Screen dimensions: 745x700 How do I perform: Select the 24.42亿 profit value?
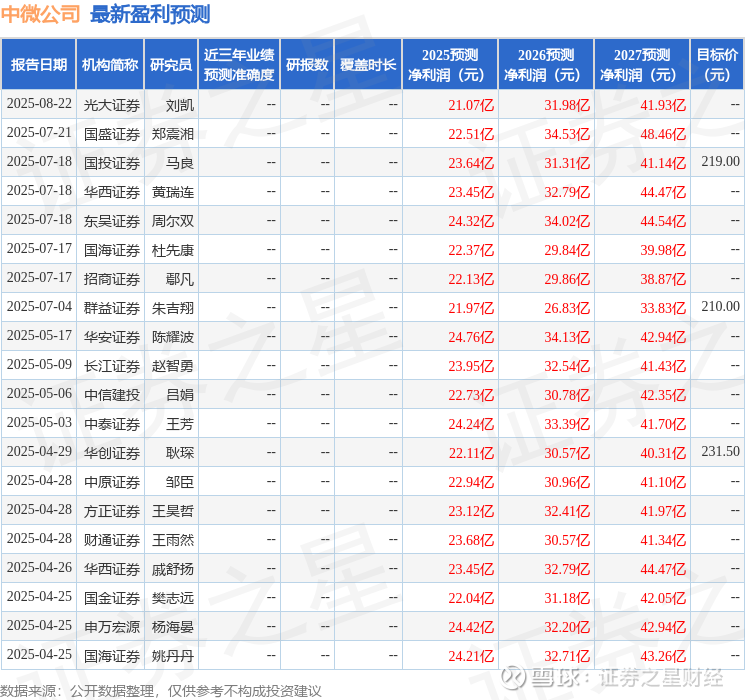pos(471,627)
